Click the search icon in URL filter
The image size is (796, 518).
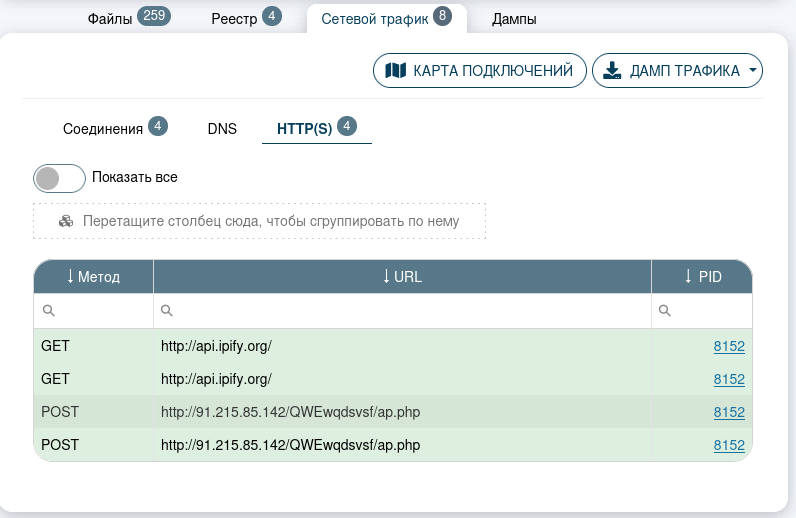click(x=167, y=311)
